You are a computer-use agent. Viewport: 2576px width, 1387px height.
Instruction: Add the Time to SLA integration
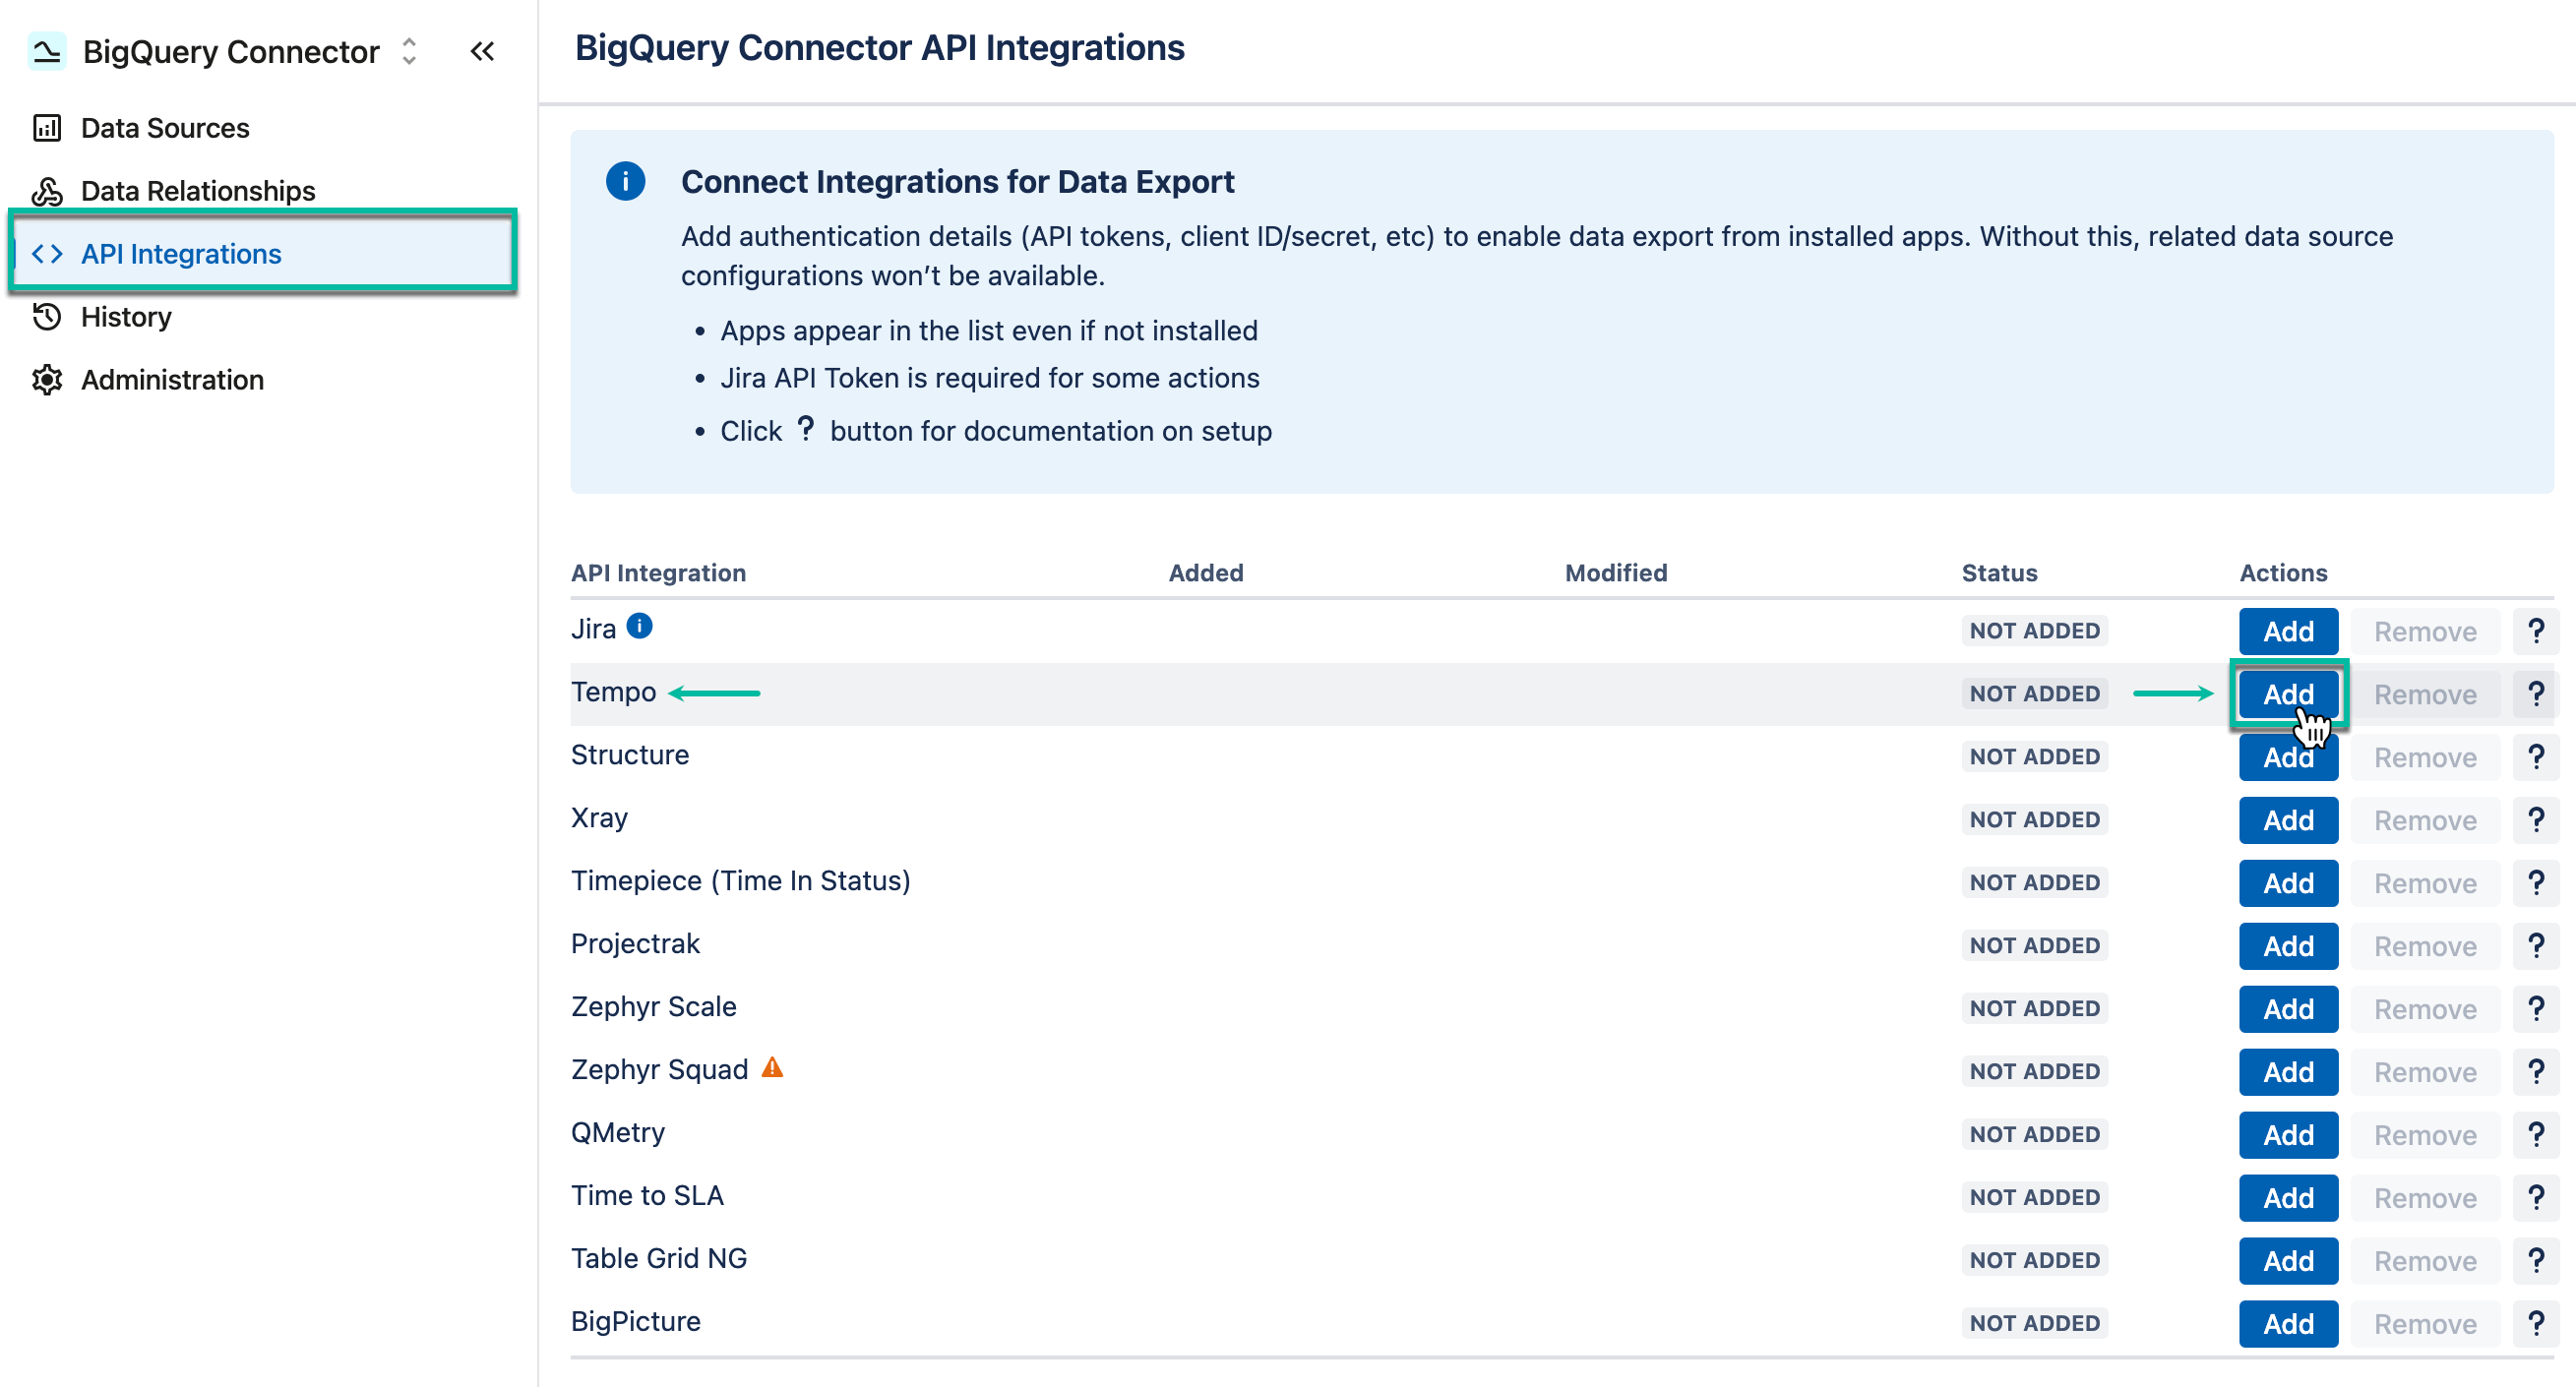click(2289, 1197)
